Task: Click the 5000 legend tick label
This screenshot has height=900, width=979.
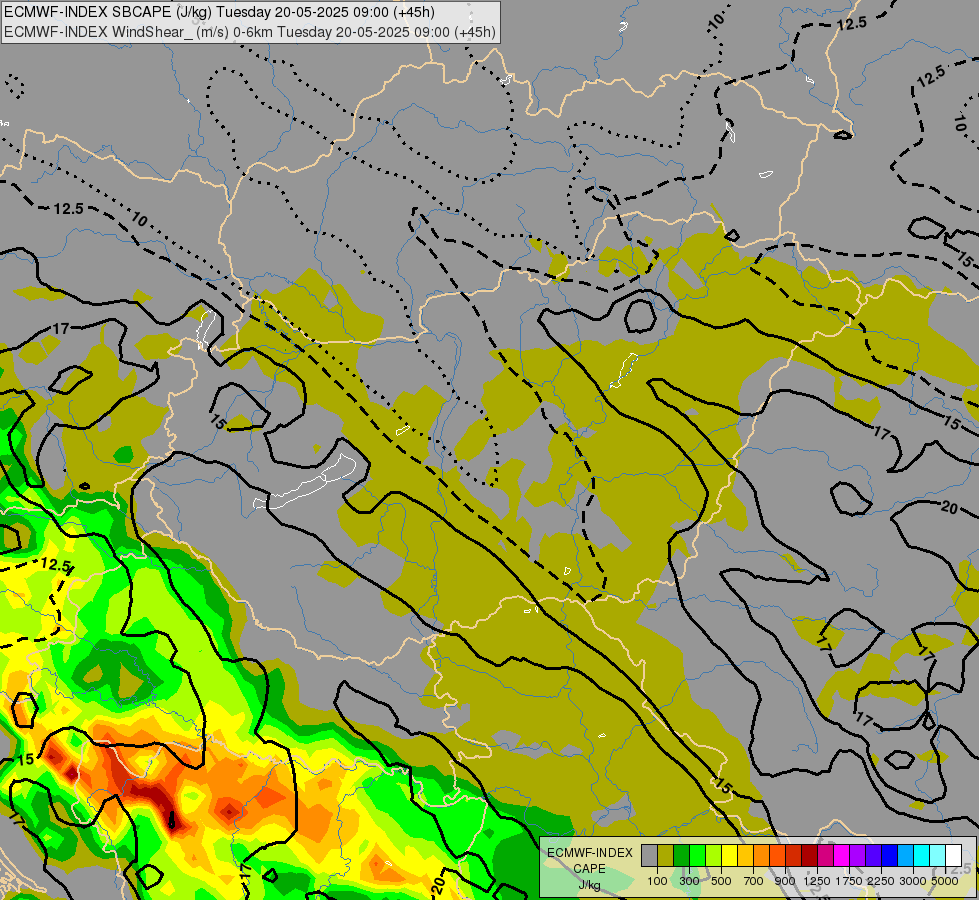Action: [x=945, y=881]
